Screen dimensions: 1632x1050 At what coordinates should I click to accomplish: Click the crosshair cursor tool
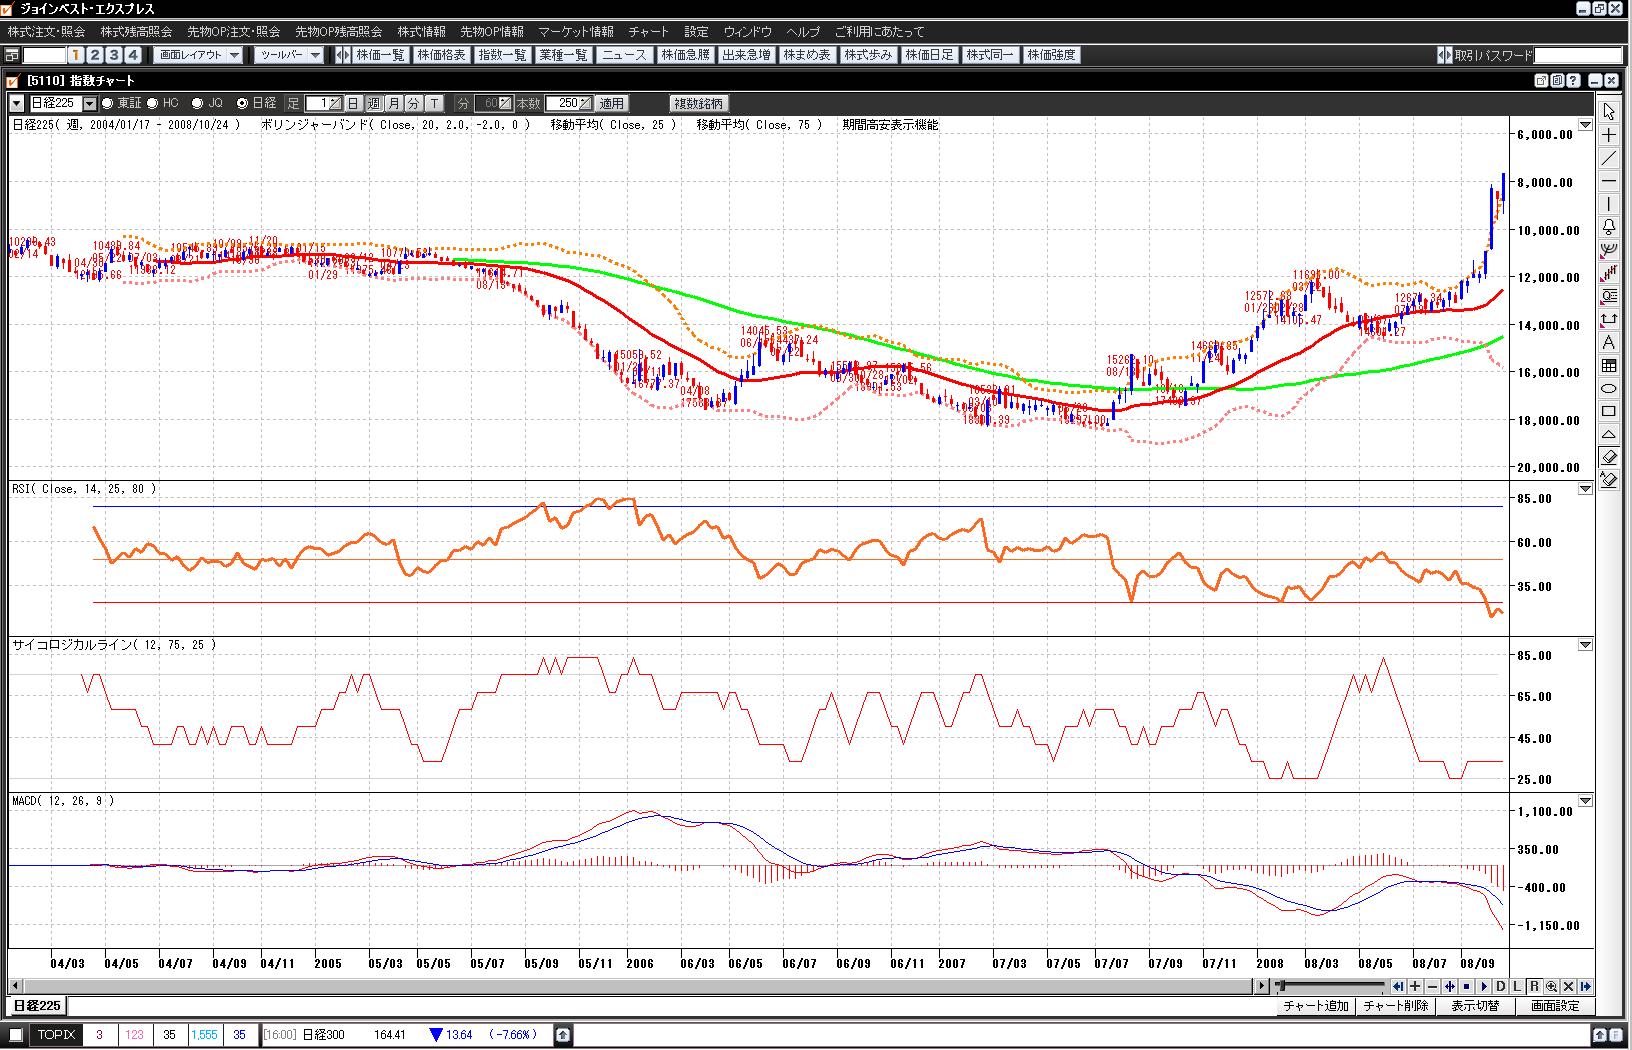(1608, 135)
